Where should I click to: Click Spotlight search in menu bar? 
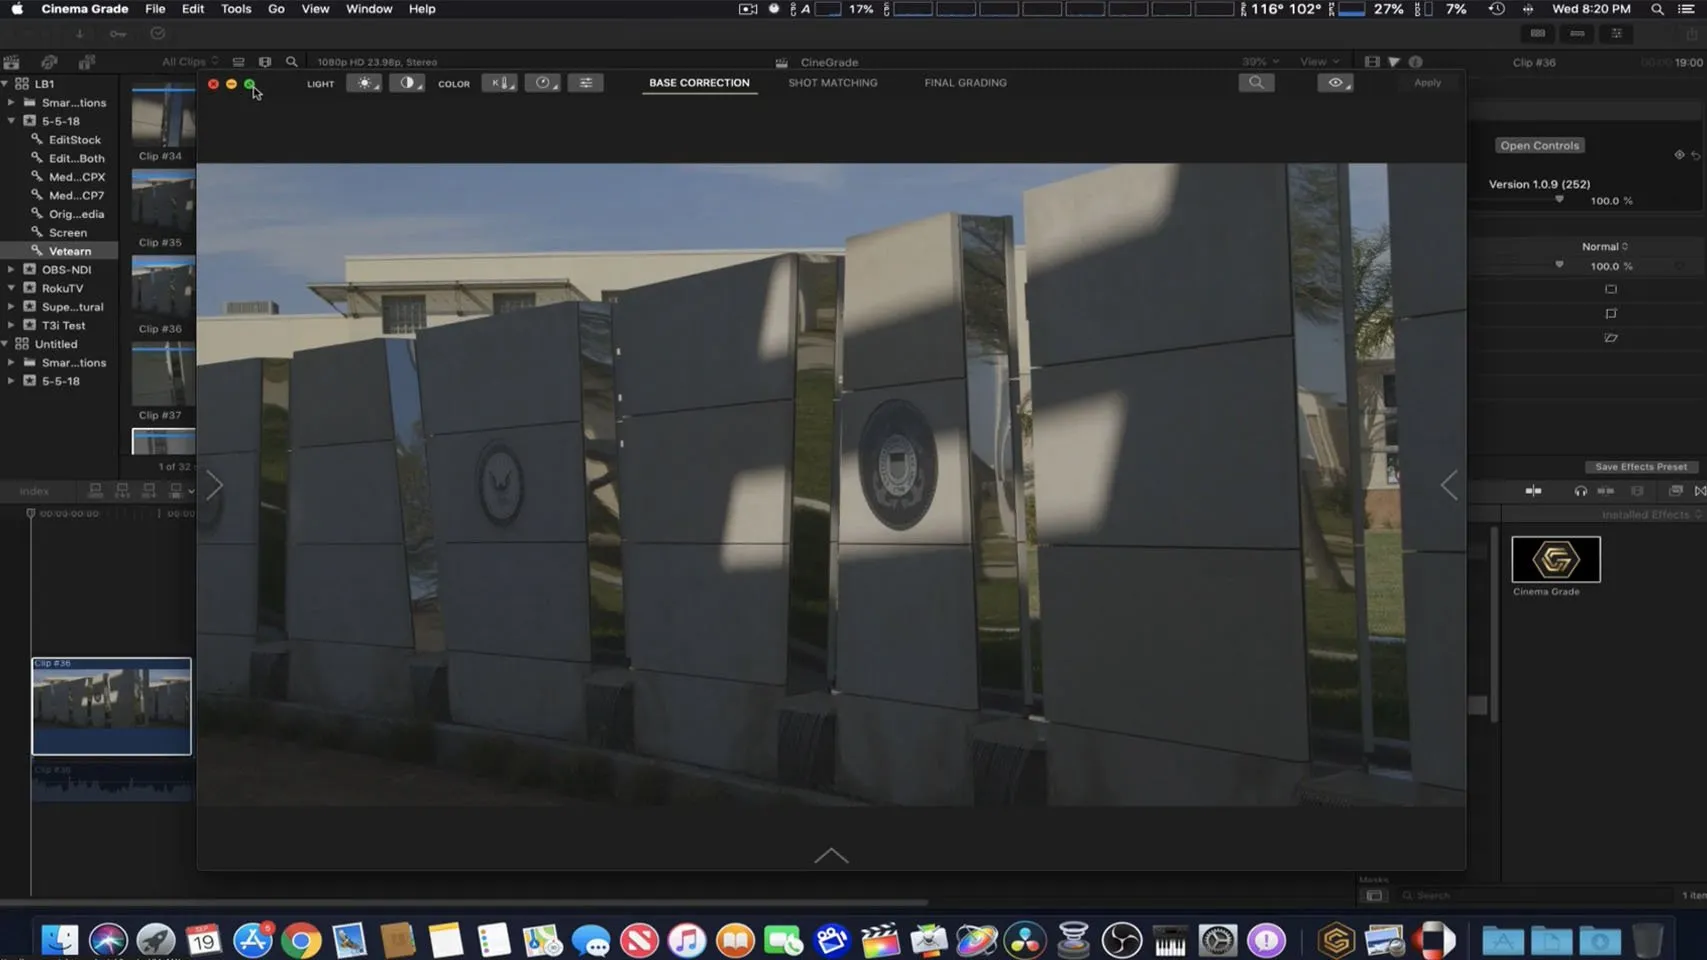1657,9
